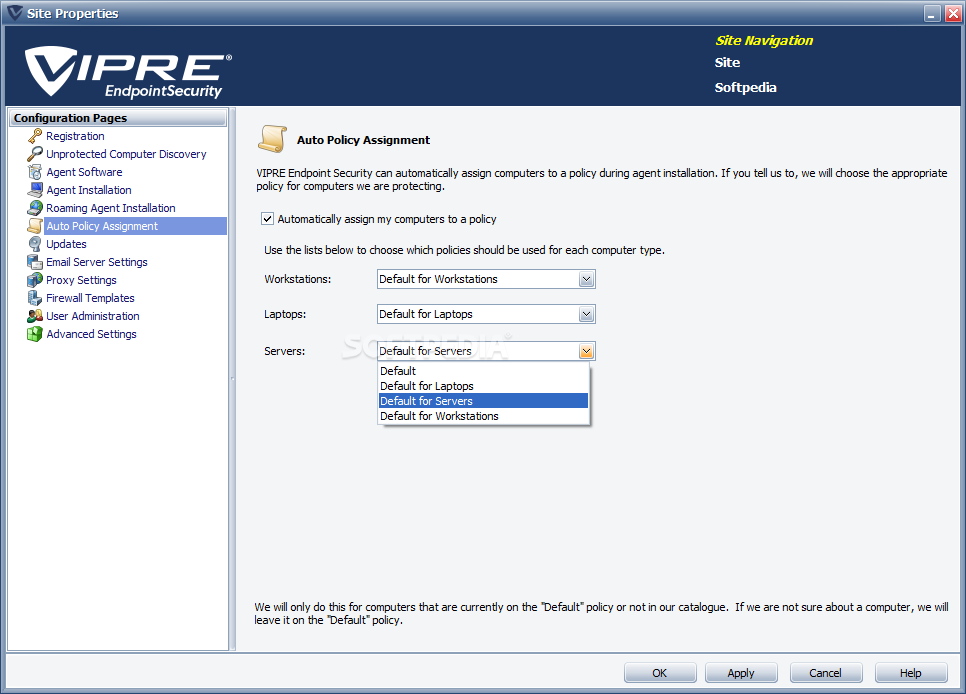Choose 'Default for Workstations' in open list

point(484,416)
